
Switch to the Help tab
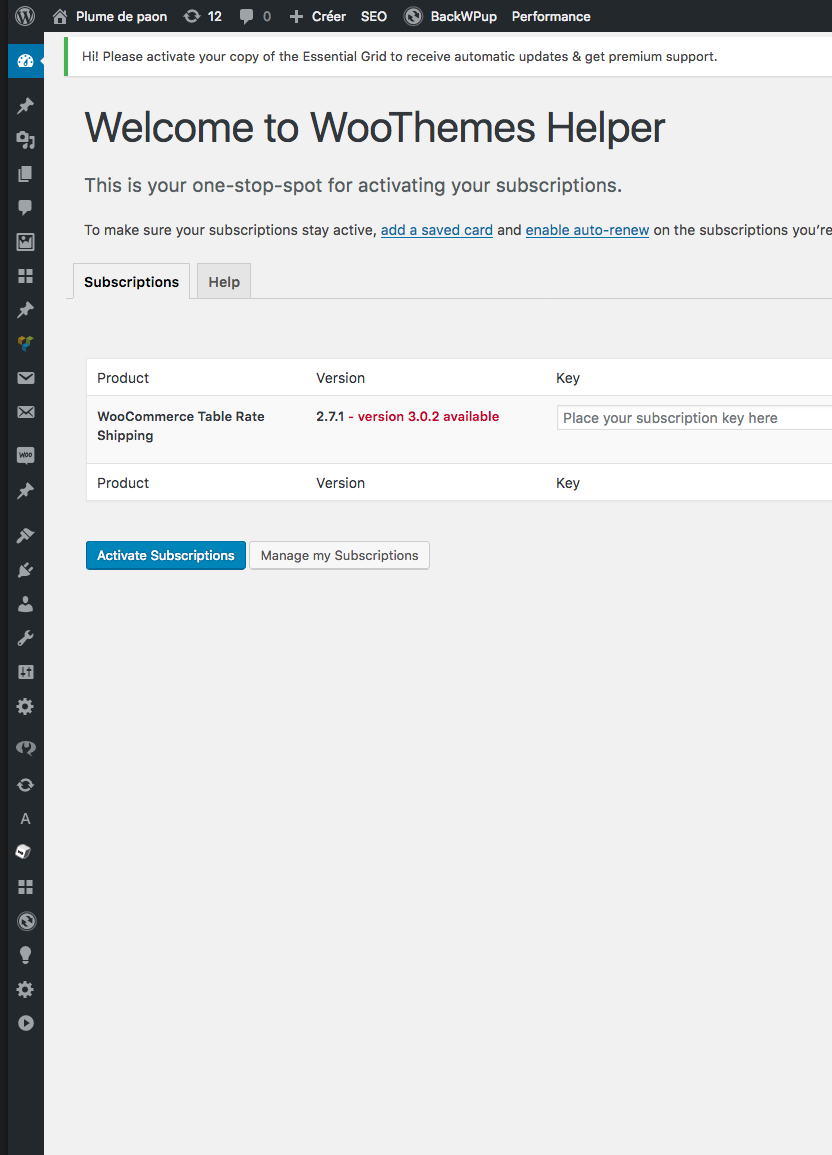224,281
